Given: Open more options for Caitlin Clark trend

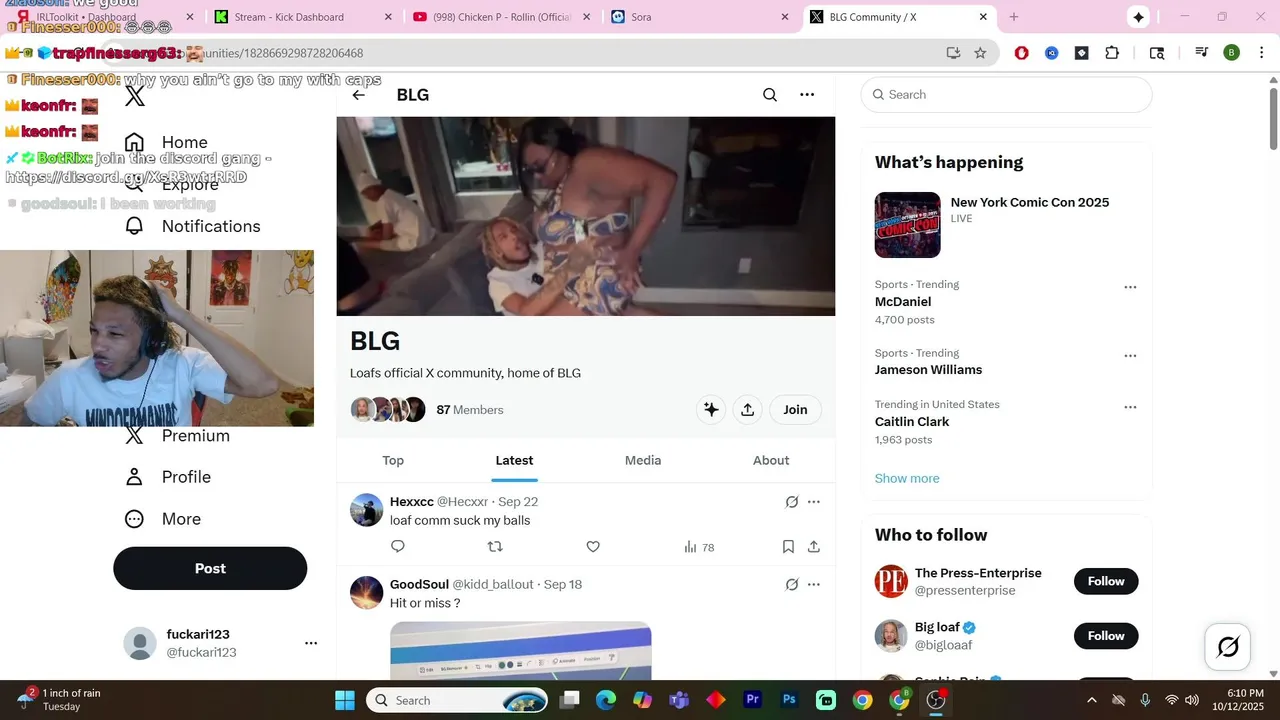Looking at the screenshot, I should [1130, 407].
